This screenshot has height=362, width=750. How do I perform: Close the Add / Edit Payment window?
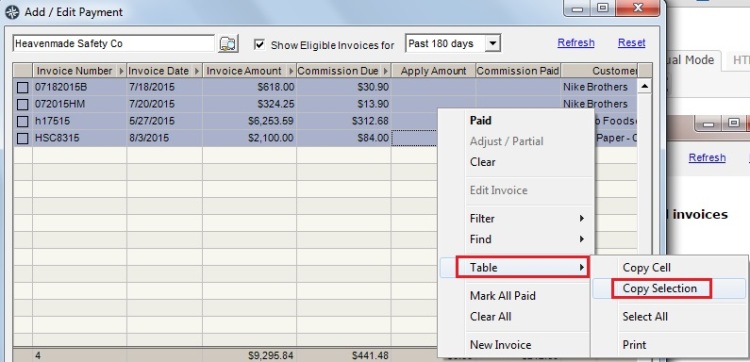point(638,8)
